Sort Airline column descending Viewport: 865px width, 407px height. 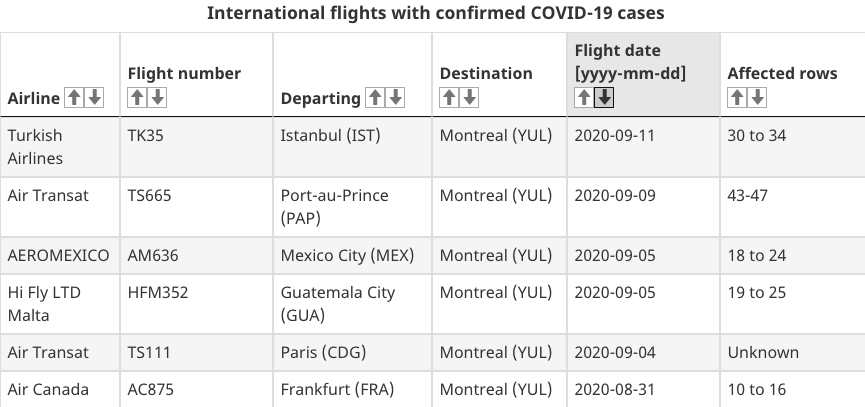pos(94,98)
